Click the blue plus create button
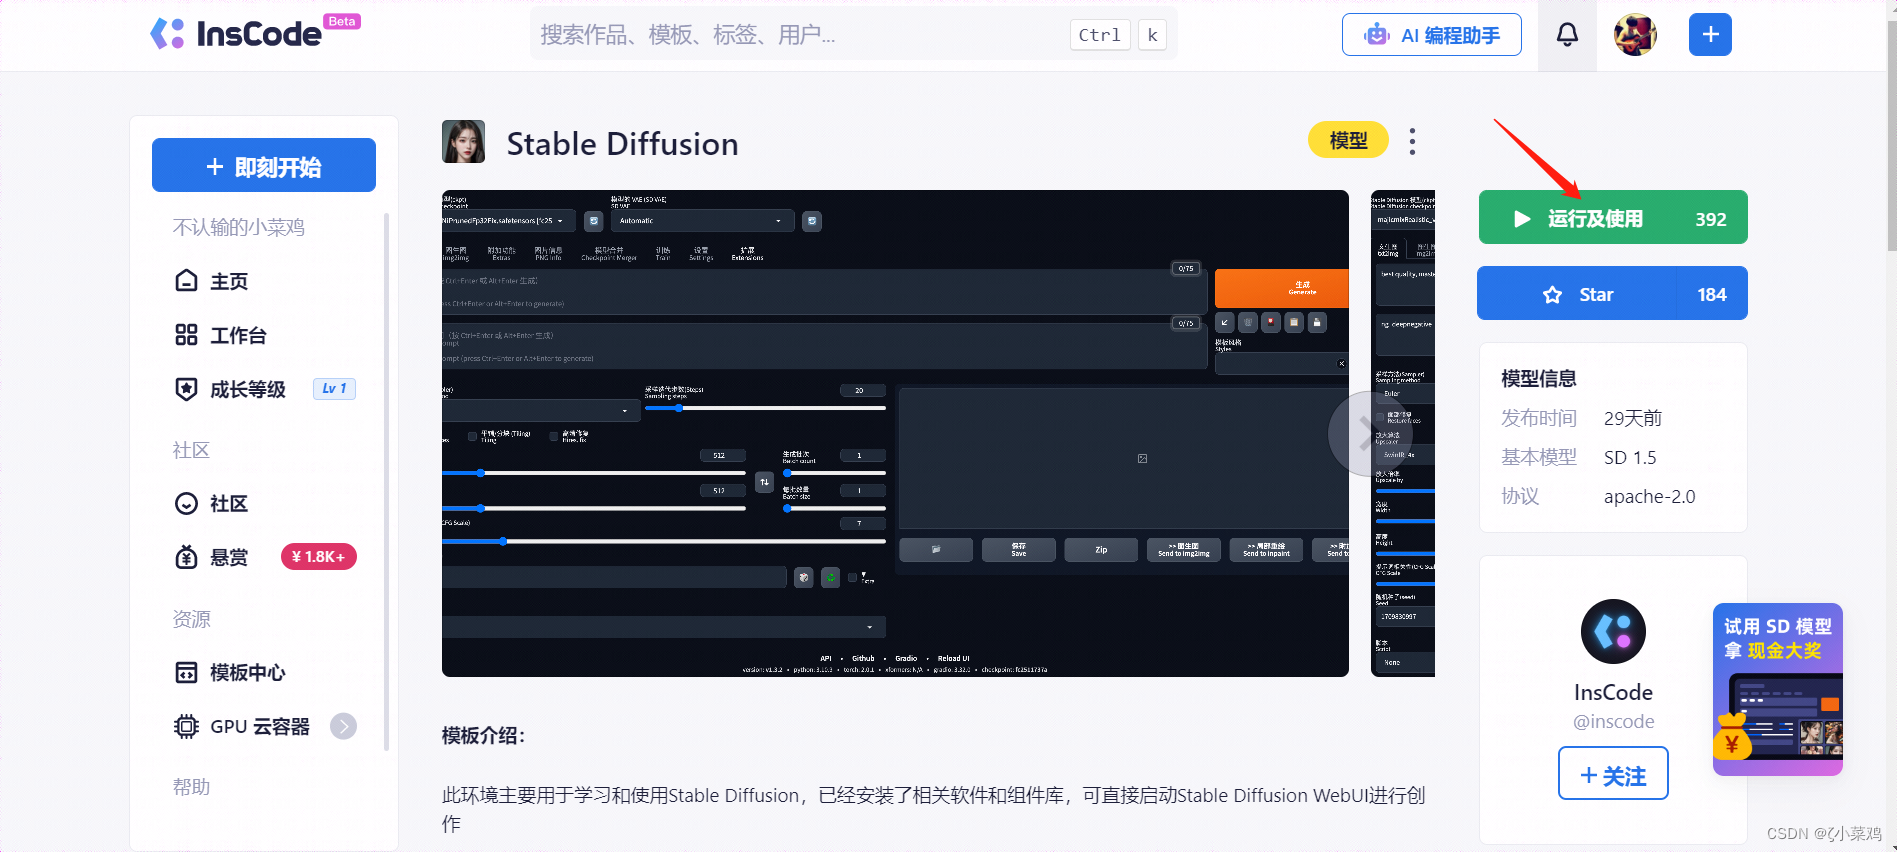The height and width of the screenshot is (852, 1897). pyautogui.click(x=1710, y=35)
